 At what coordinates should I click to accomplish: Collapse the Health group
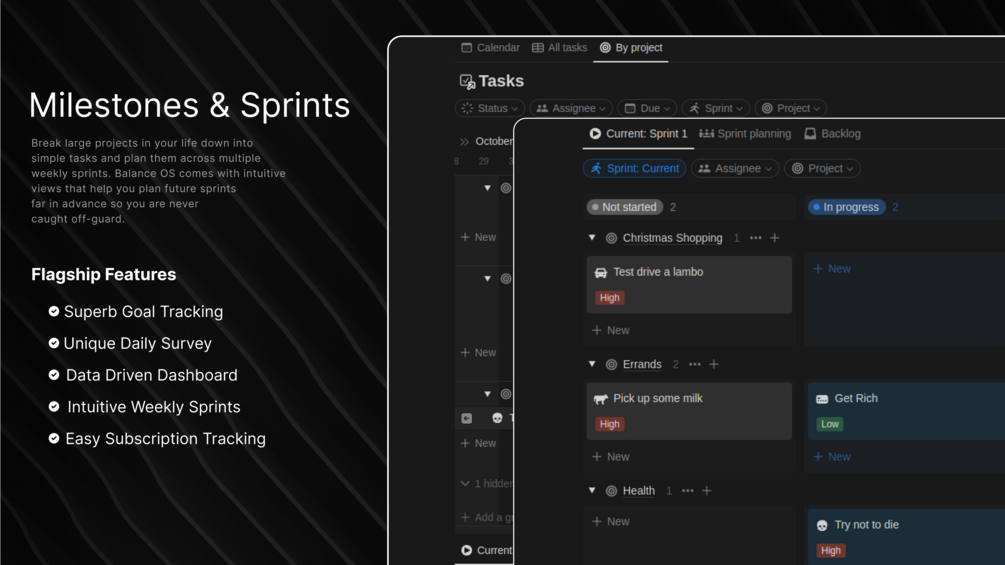pyautogui.click(x=592, y=490)
